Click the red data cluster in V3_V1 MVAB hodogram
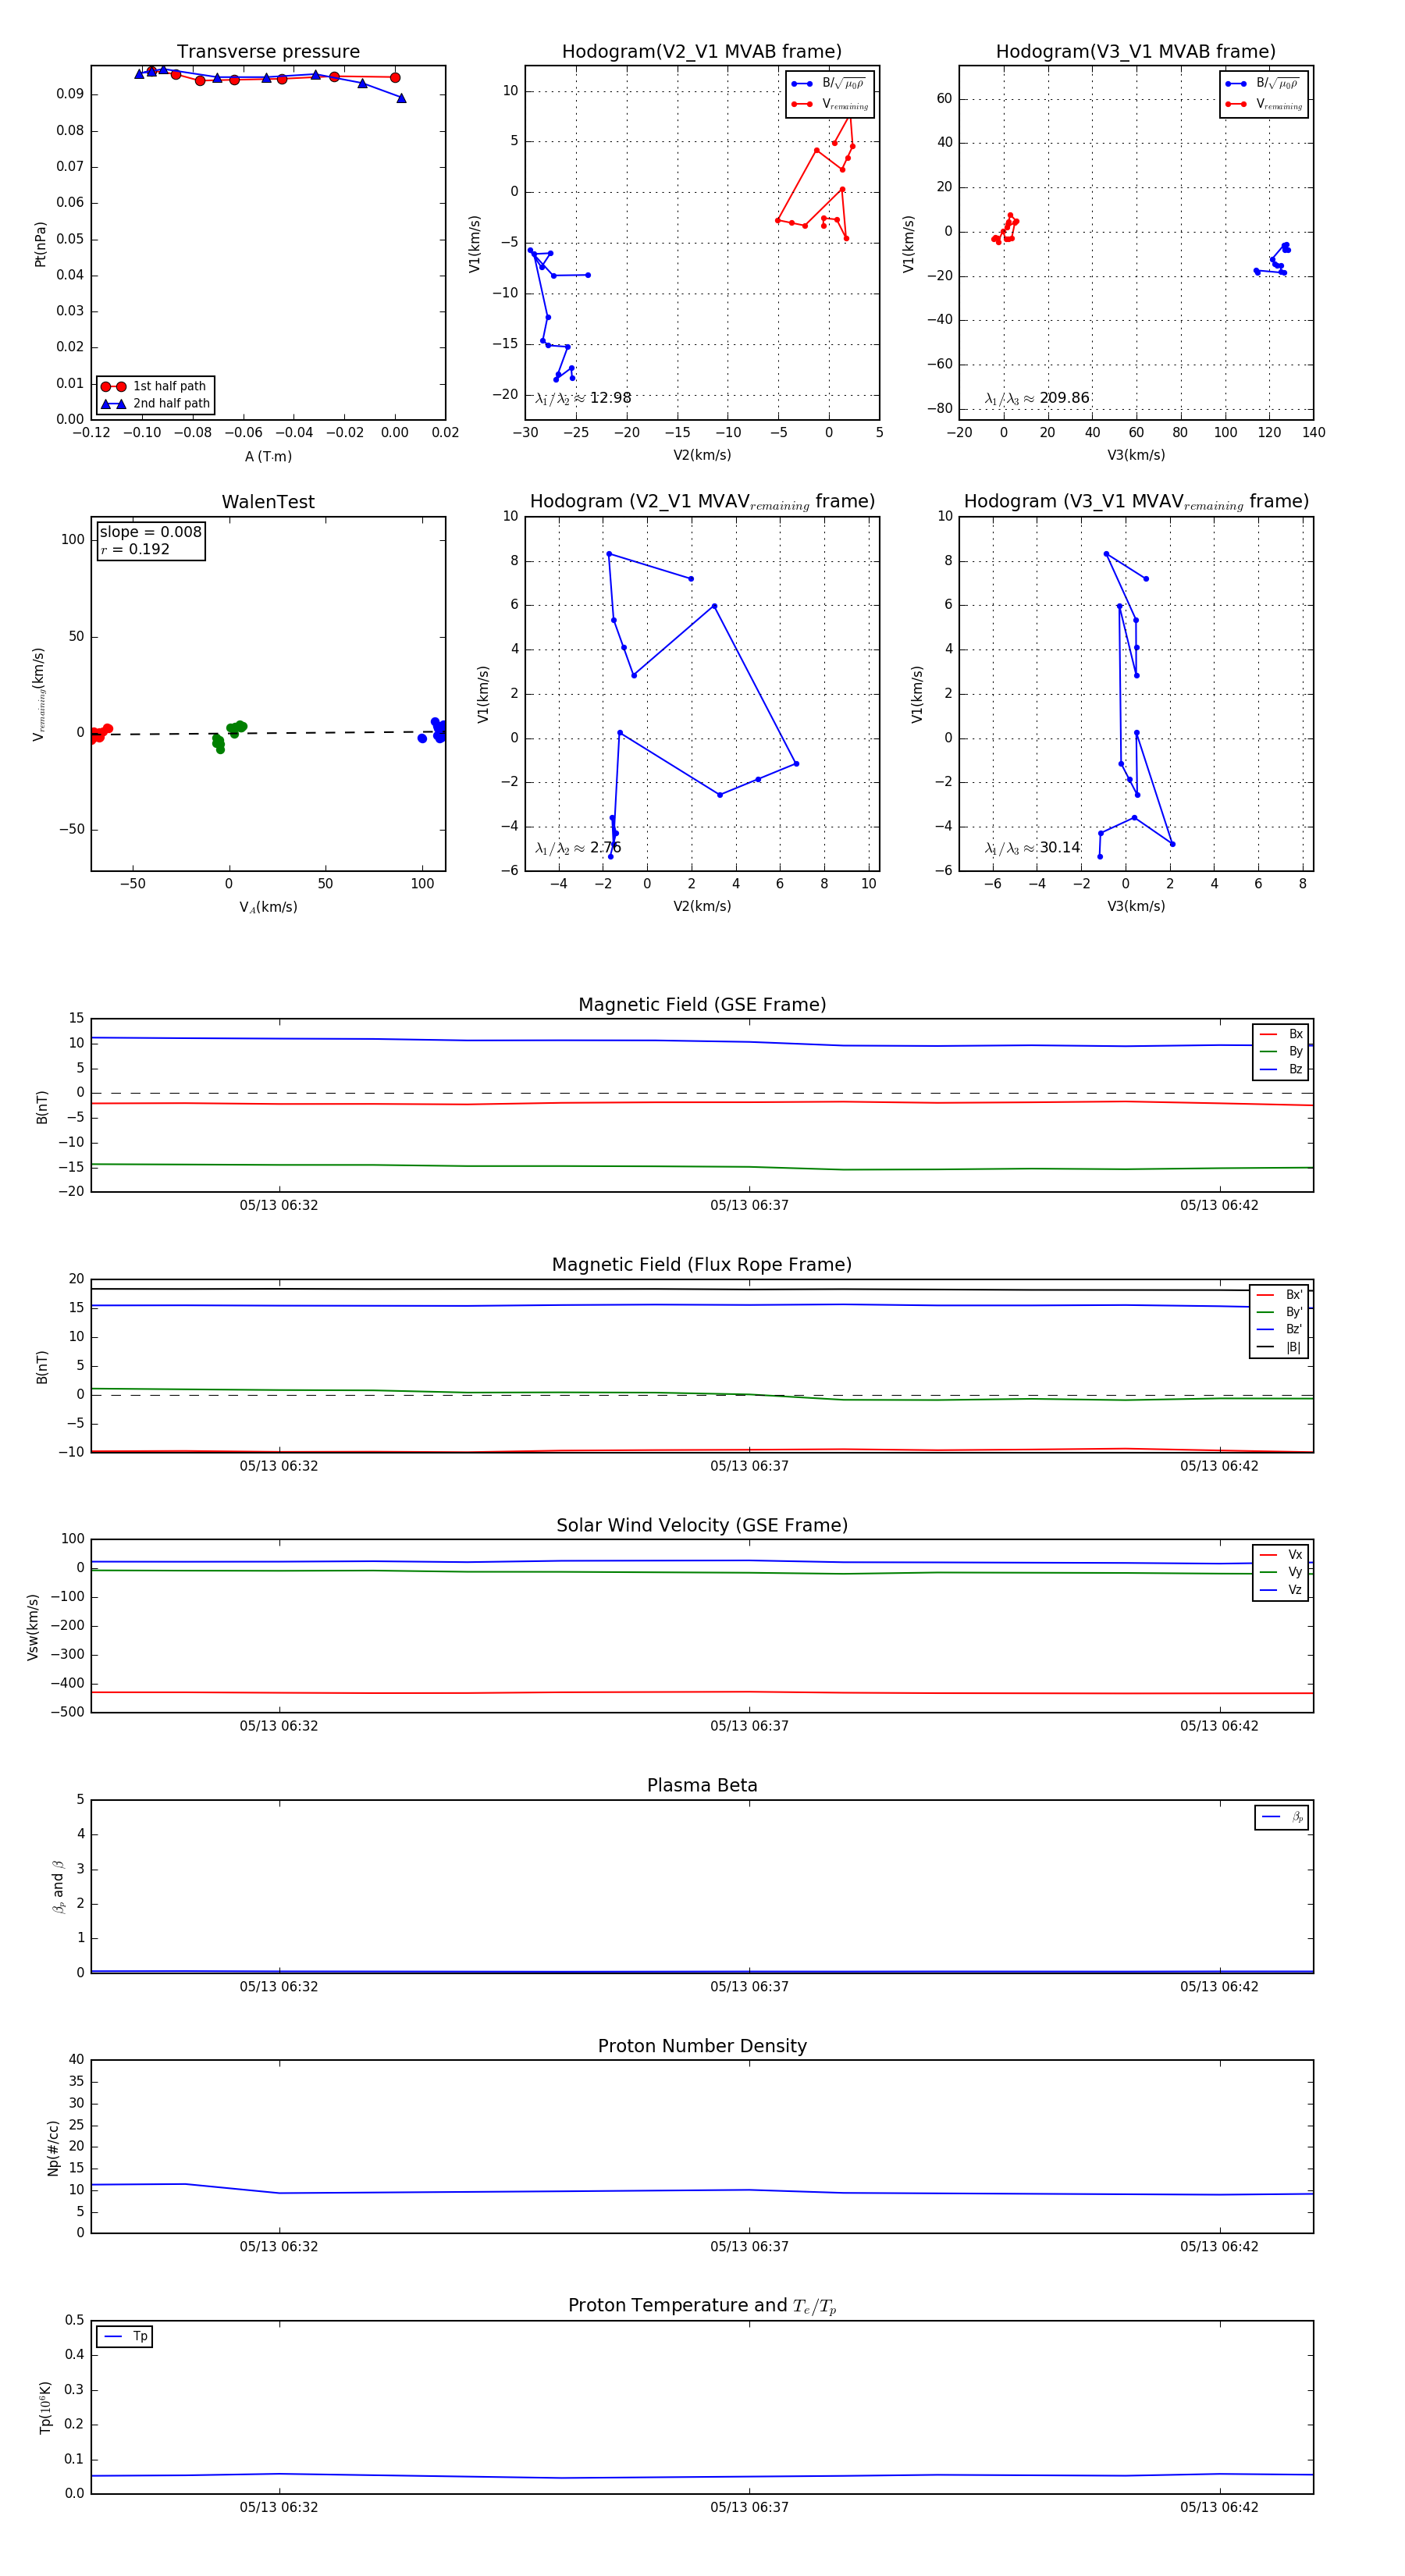Viewport: 1405px width, 2576px height. click(x=1005, y=229)
